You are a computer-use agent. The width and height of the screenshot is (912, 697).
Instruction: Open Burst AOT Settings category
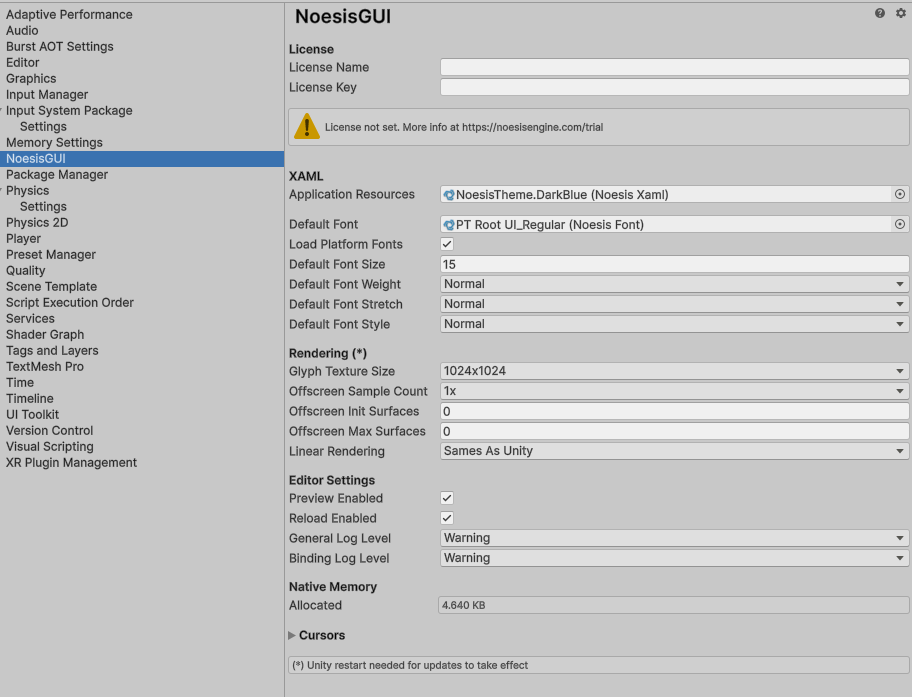[x=59, y=47]
